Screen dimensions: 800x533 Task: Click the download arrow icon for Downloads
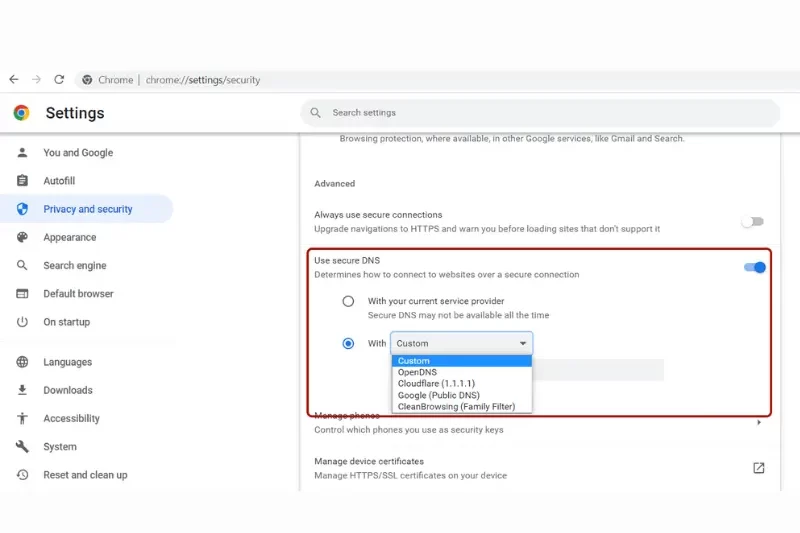[22, 390]
